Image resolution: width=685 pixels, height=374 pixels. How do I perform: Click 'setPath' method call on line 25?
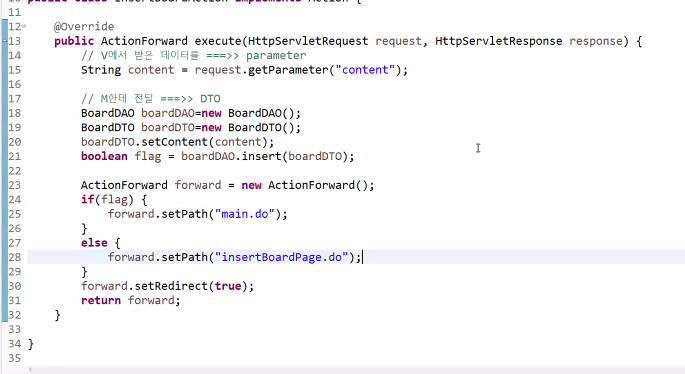184,214
